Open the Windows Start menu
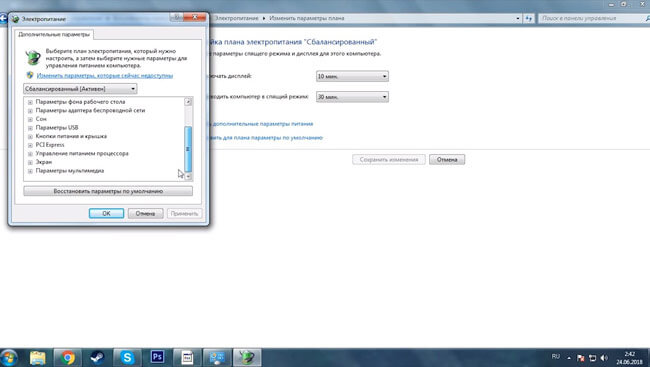This screenshot has width=650, height=367. (x=9, y=357)
